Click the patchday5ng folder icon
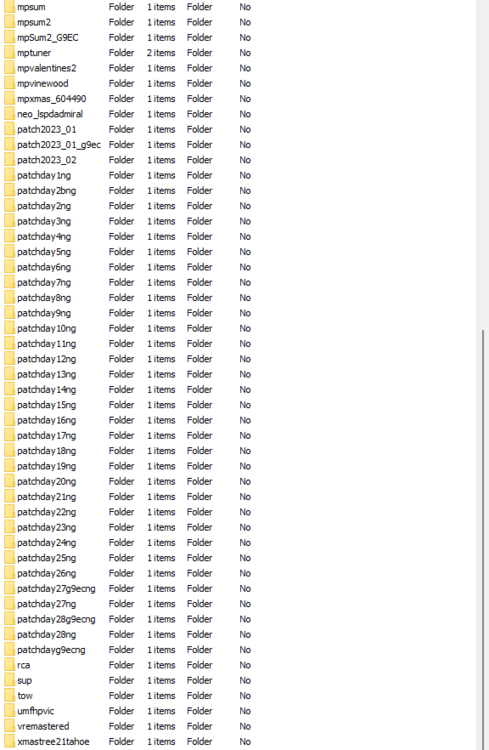The height and width of the screenshot is (750, 489). pyautogui.click(x=9, y=252)
